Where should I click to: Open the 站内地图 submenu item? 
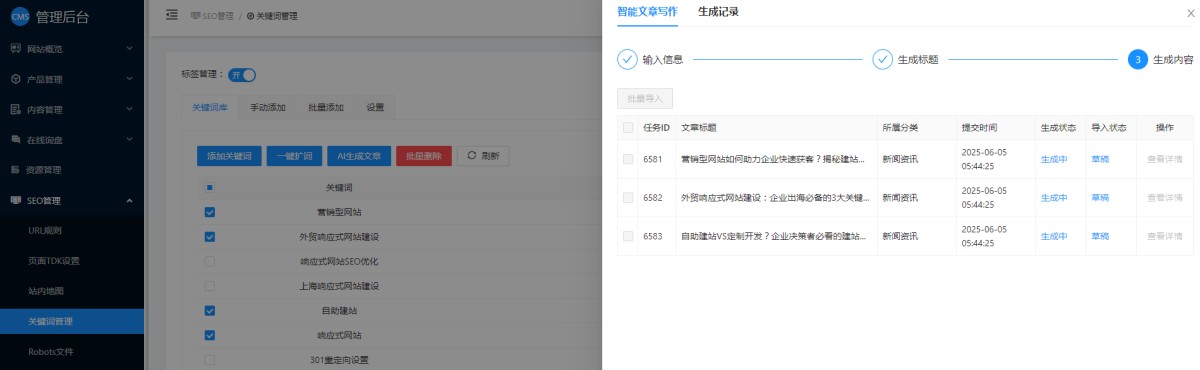click(x=72, y=291)
